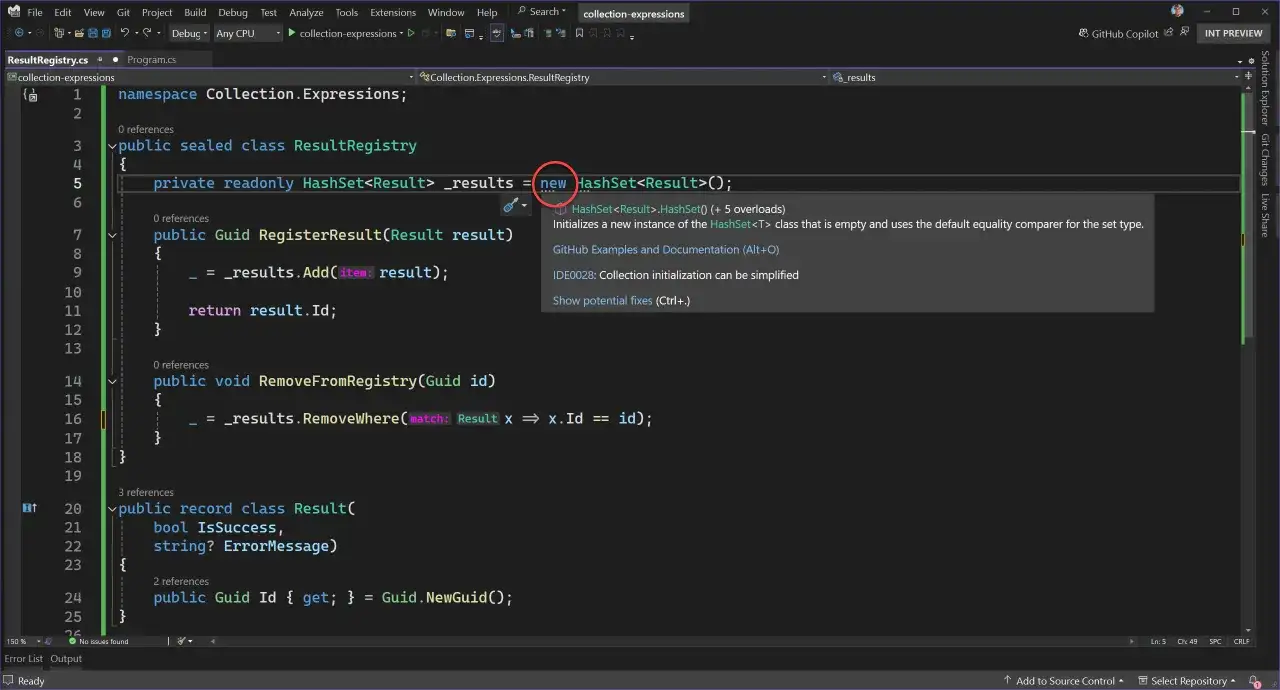Click the Search box in title bar
1280x690 pixels.
coord(542,12)
